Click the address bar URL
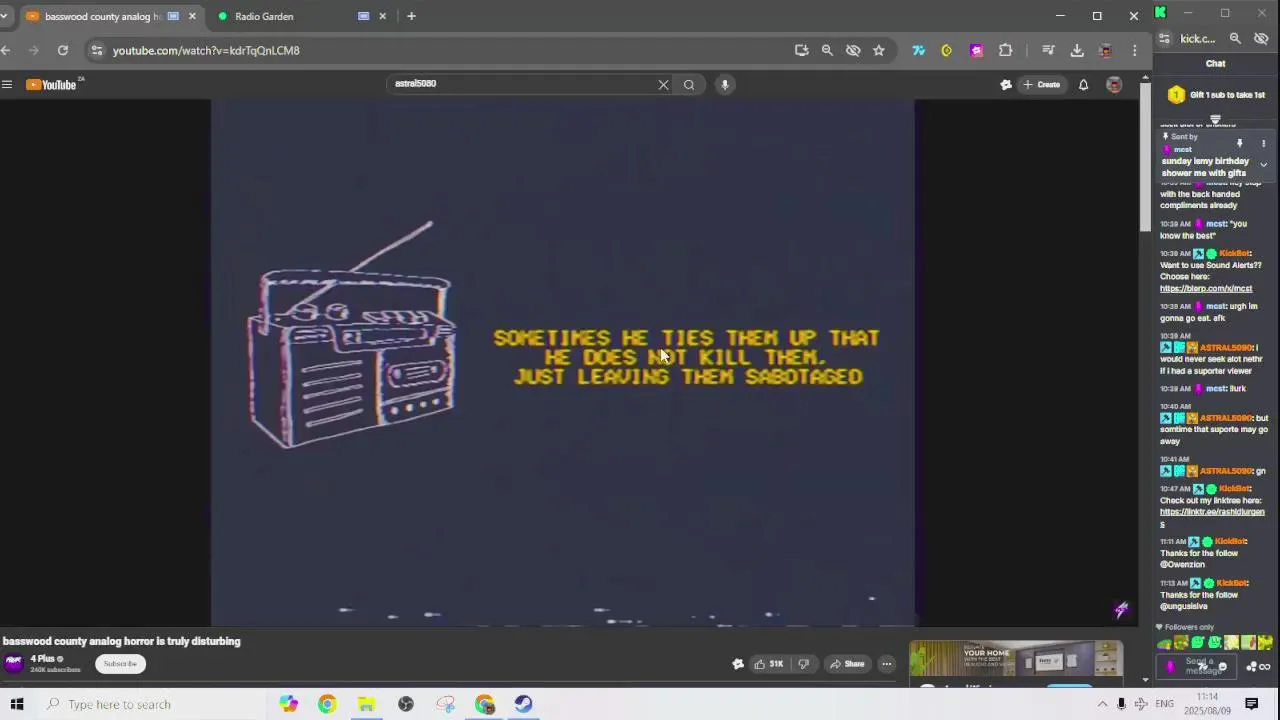The width and height of the screenshot is (1280, 720). [206, 50]
